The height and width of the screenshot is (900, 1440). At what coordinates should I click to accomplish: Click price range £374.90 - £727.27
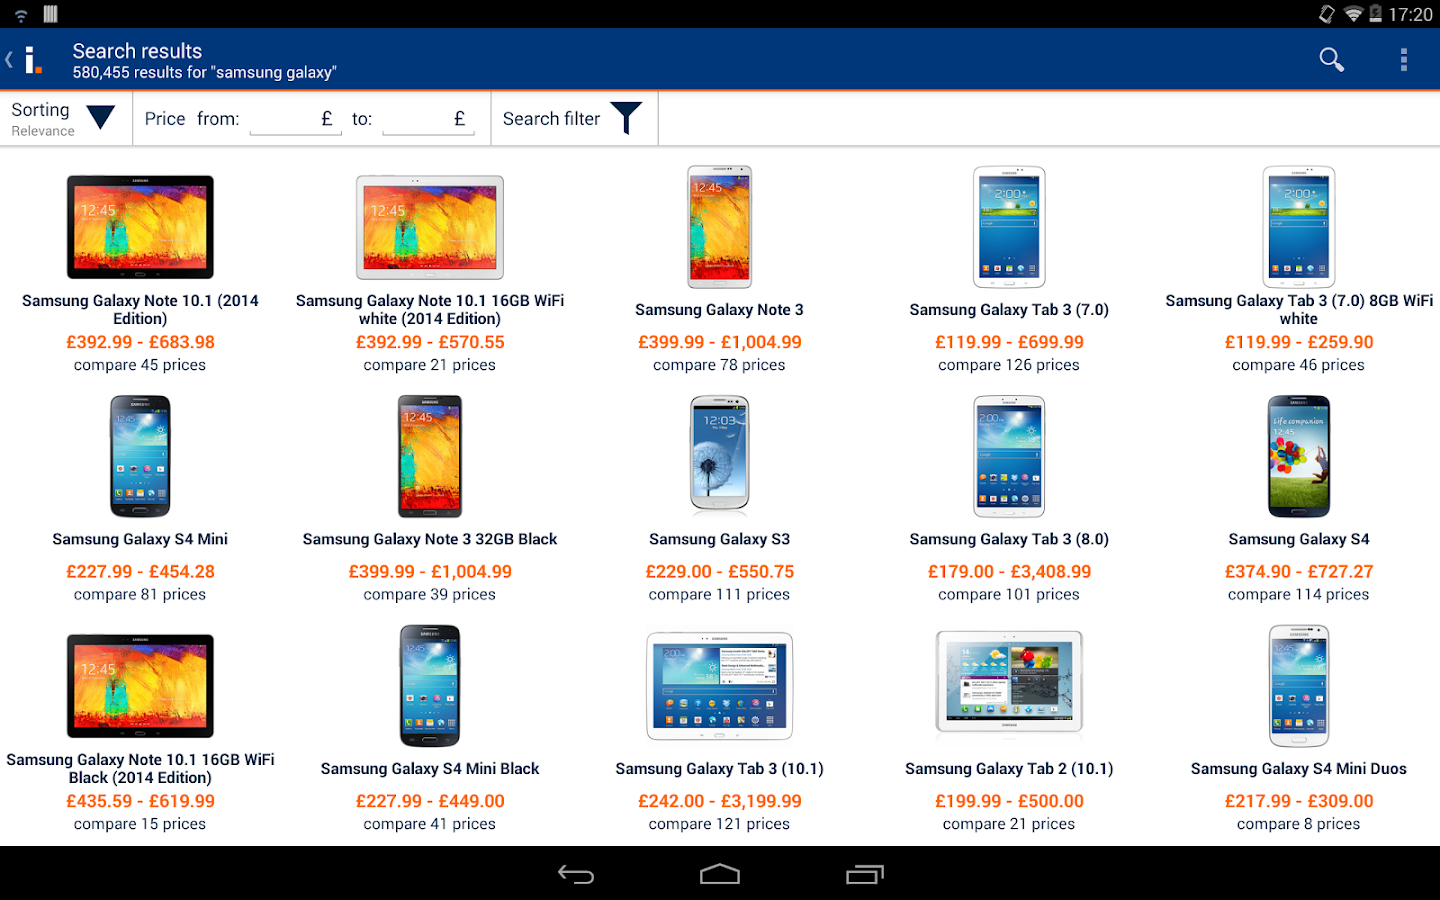click(x=1299, y=572)
